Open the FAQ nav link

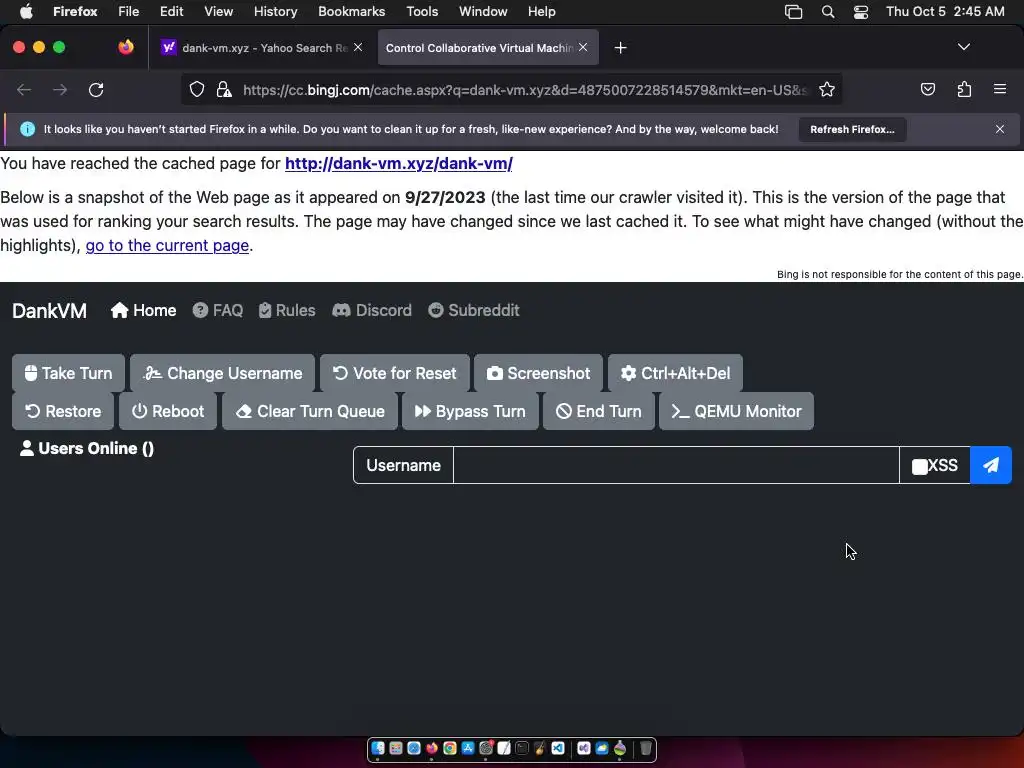[217, 310]
